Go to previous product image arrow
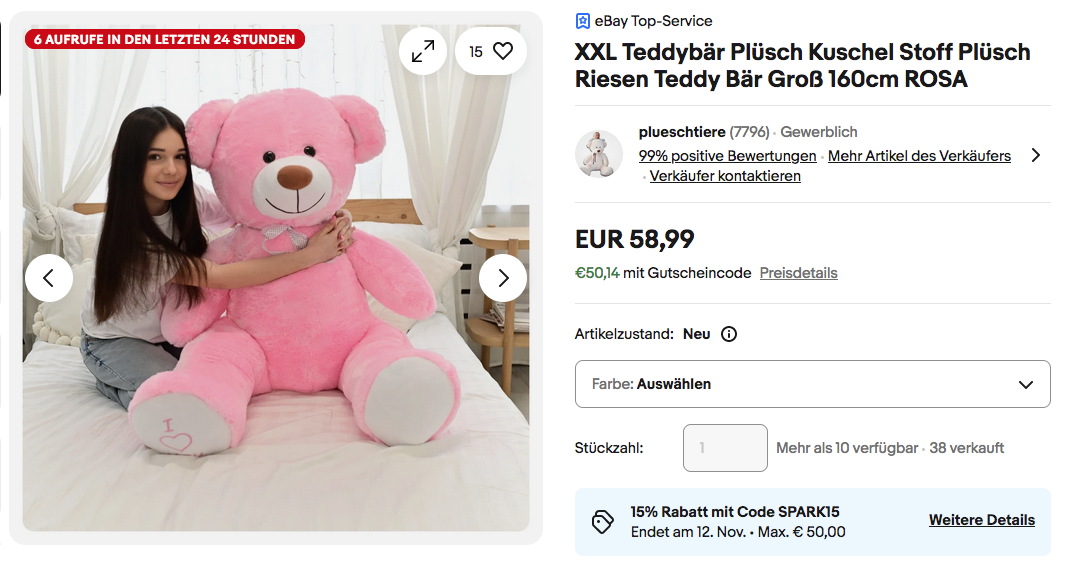The image size is (1071, 562). click(49, 278)
